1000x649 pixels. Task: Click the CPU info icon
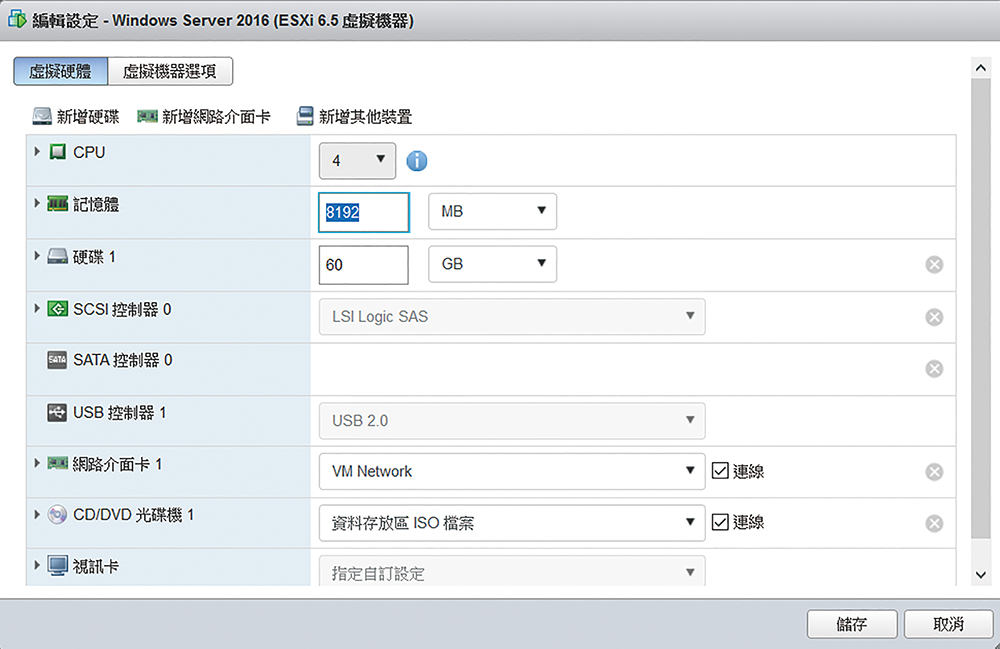coord(416,161)
